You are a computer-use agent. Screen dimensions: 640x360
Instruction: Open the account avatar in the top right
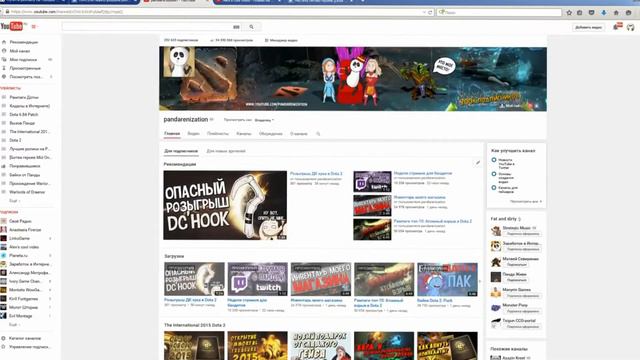[x=631, y=27]
